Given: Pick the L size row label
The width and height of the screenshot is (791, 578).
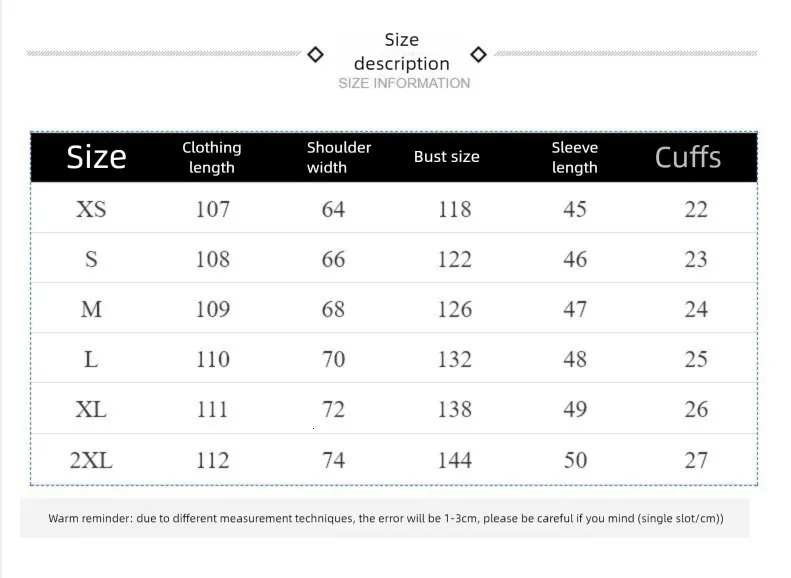Looking at the screenshot, I should pos(91,359).
